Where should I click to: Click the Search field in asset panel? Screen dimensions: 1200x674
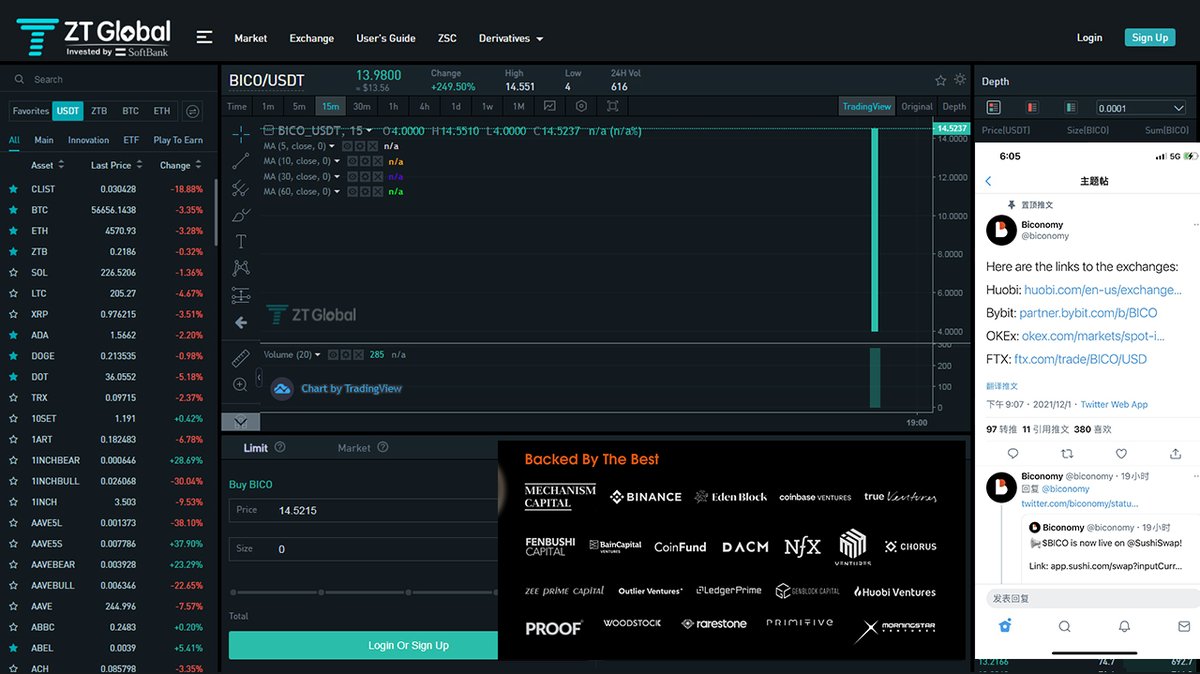110,79
